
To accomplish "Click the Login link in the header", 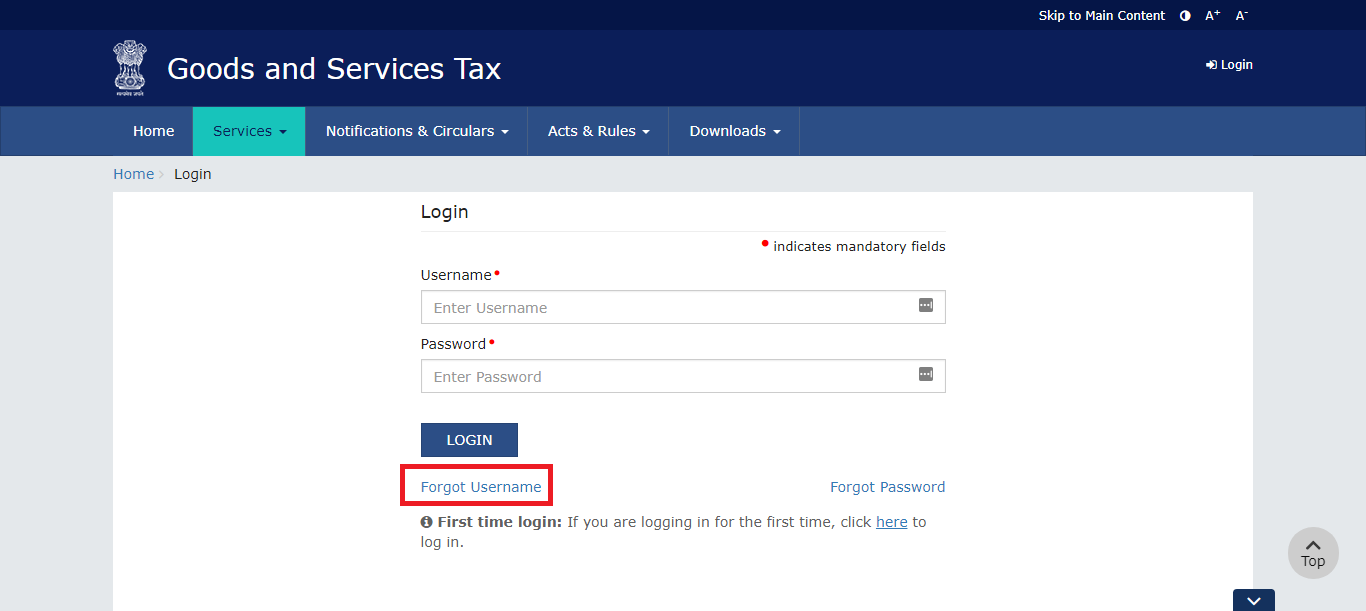I will [x=1229, y=65].
